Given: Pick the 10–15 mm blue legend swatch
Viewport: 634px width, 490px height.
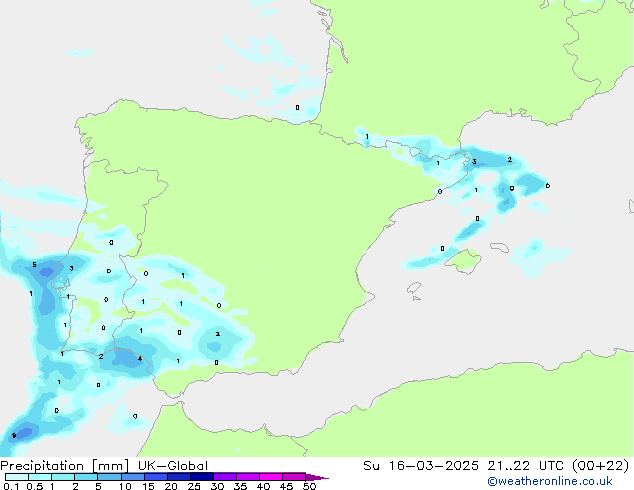Looking at the screenshot, I should coord(132,477).
